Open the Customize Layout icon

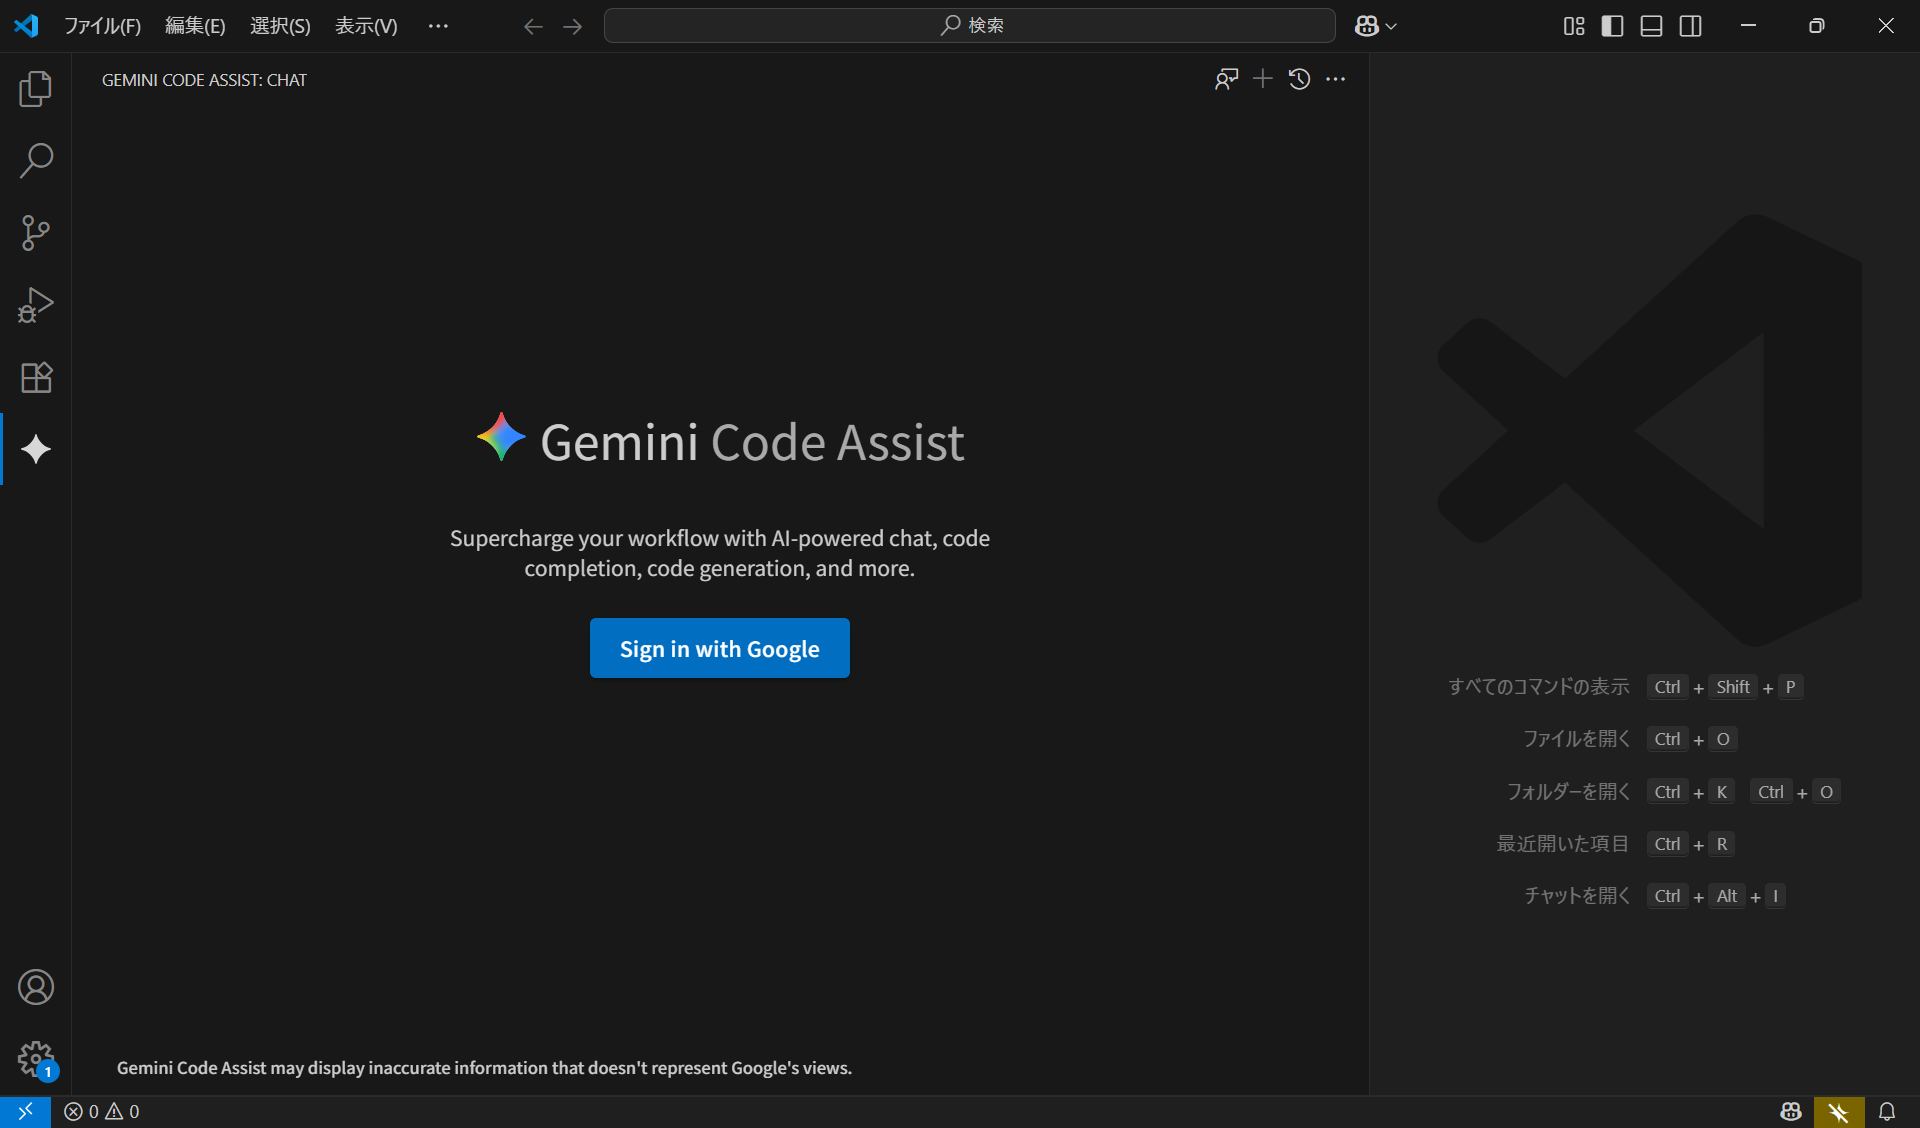(1574, 26)
